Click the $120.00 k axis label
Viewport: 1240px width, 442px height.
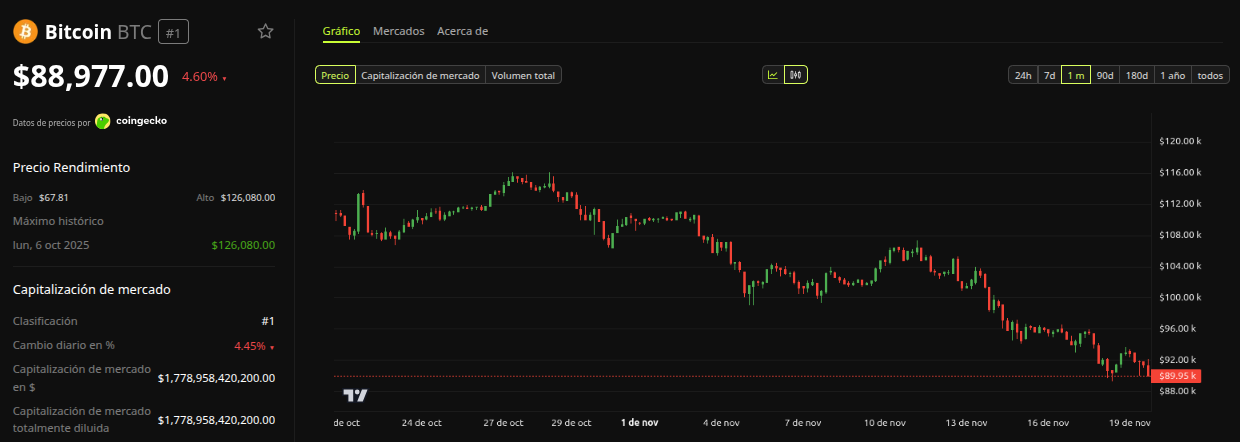tap(1179, 141)
